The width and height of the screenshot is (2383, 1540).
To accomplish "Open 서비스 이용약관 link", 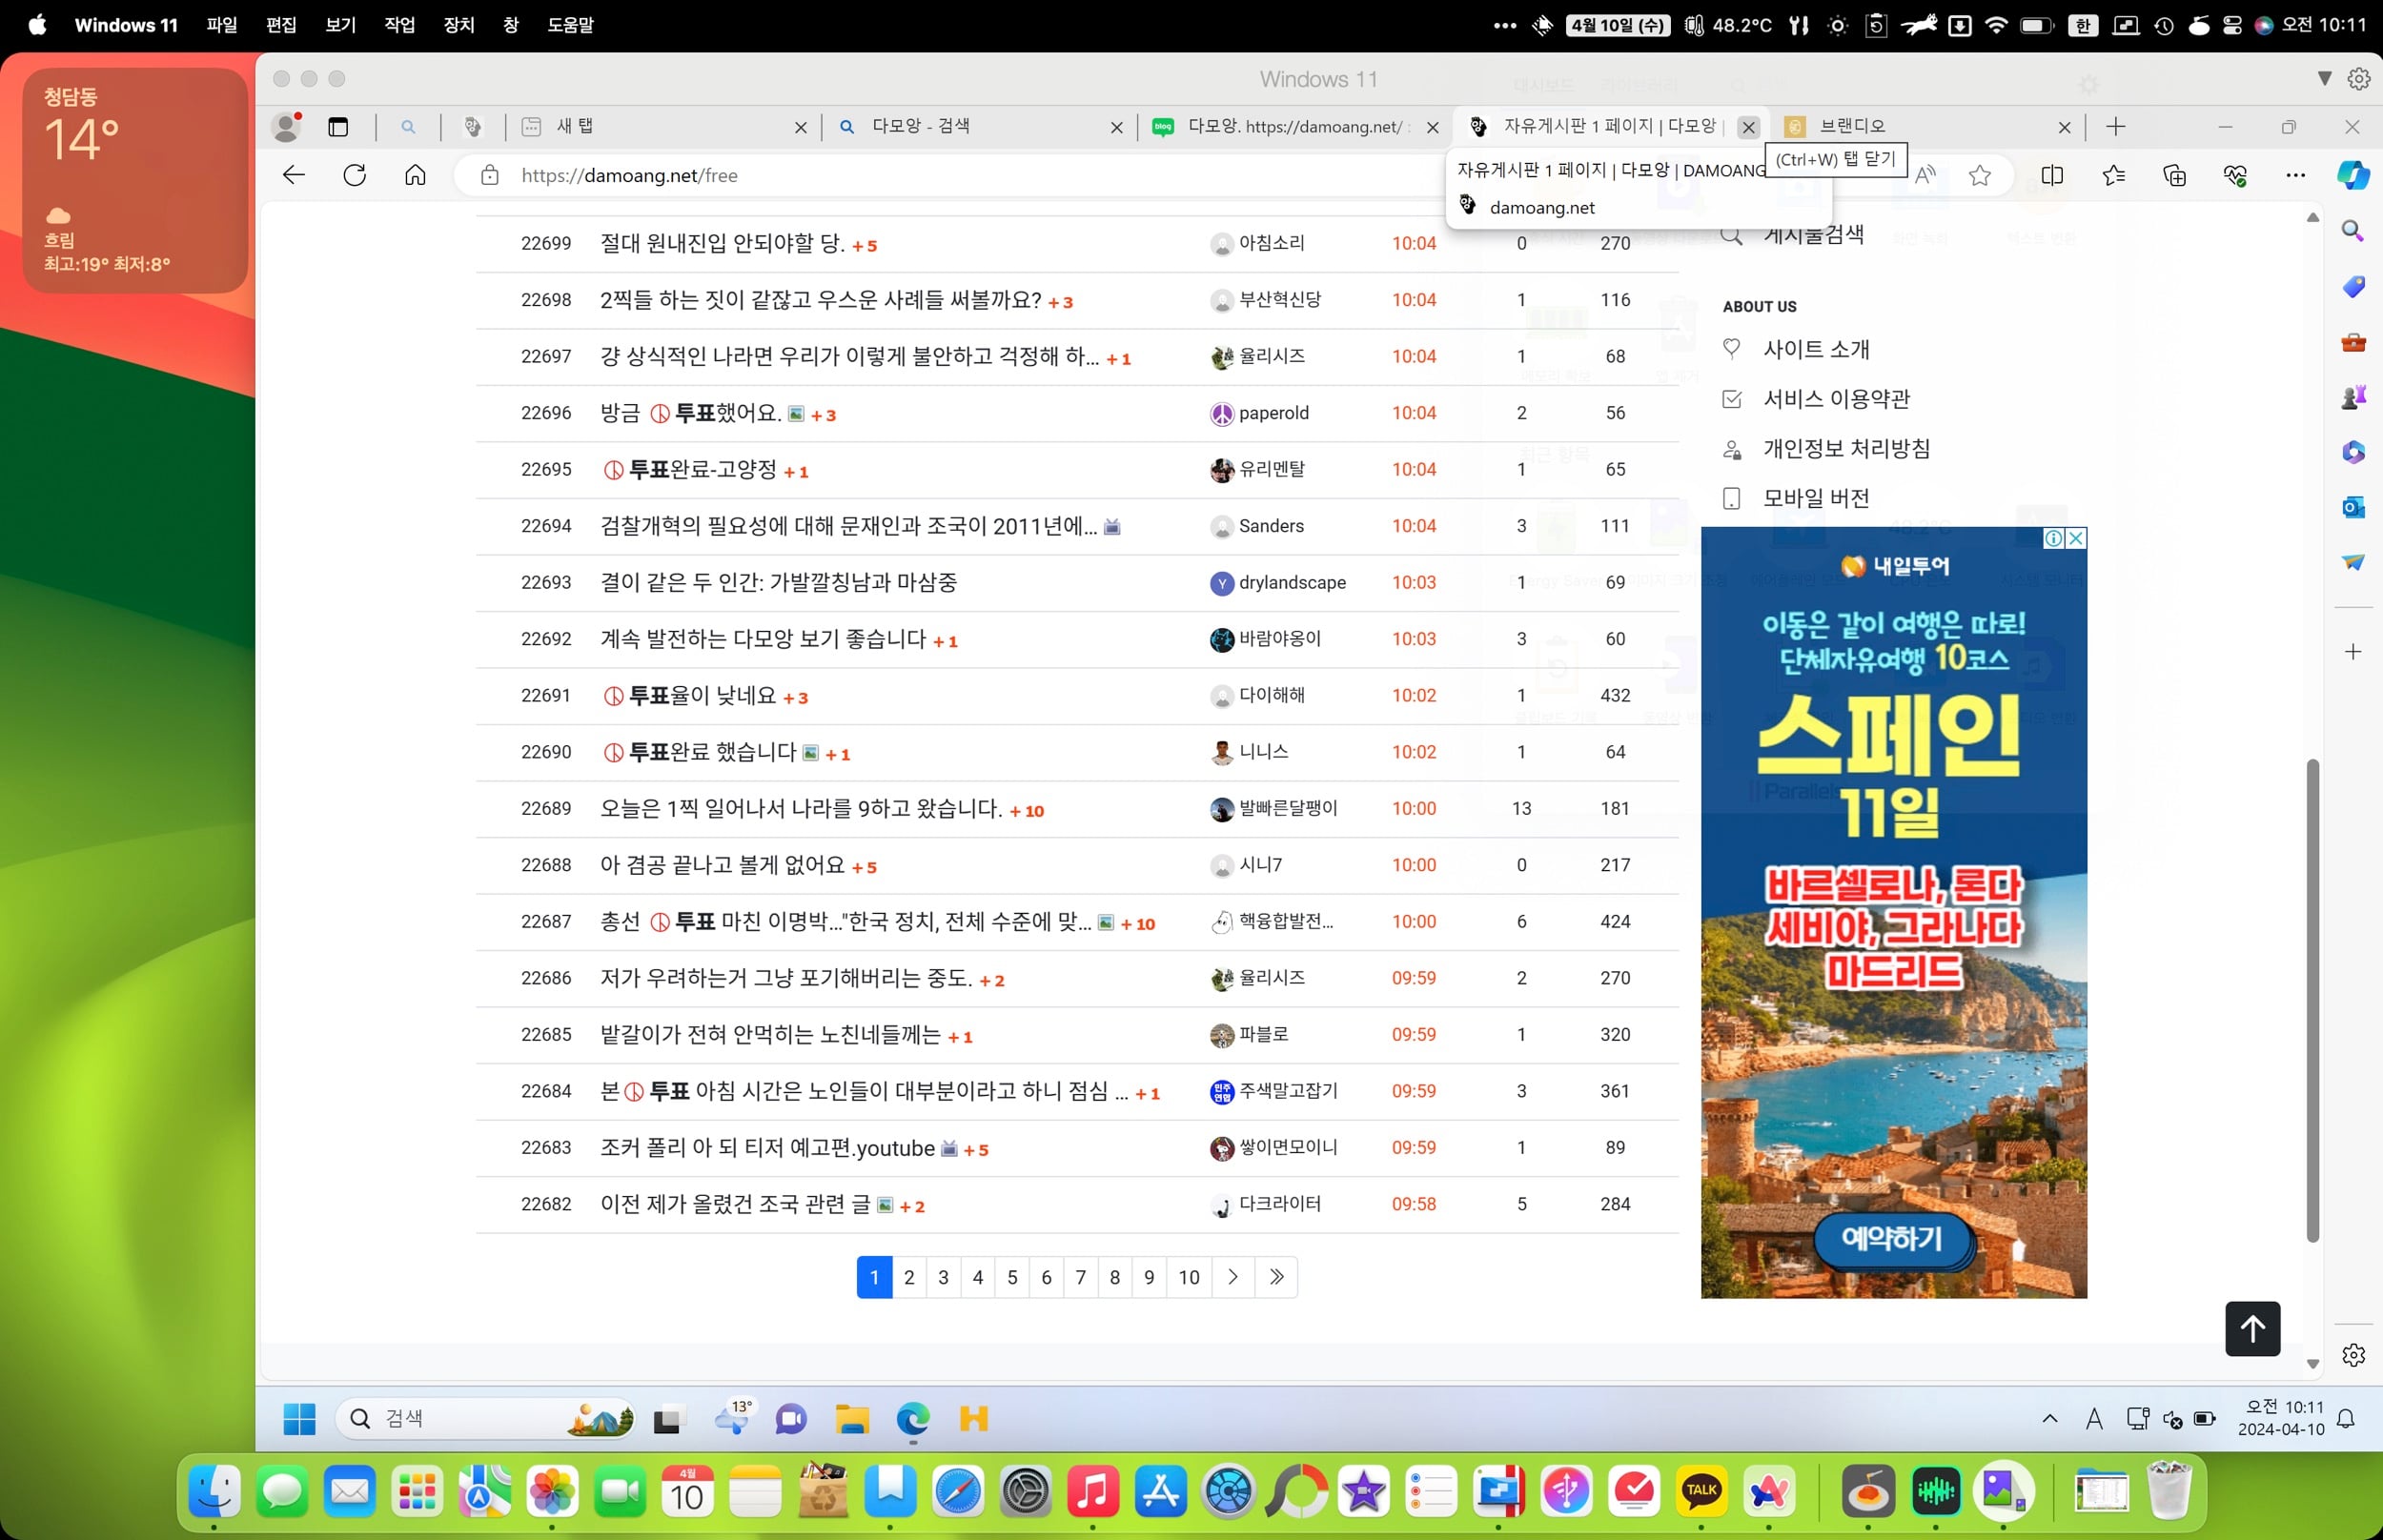I will [1836, 399].
